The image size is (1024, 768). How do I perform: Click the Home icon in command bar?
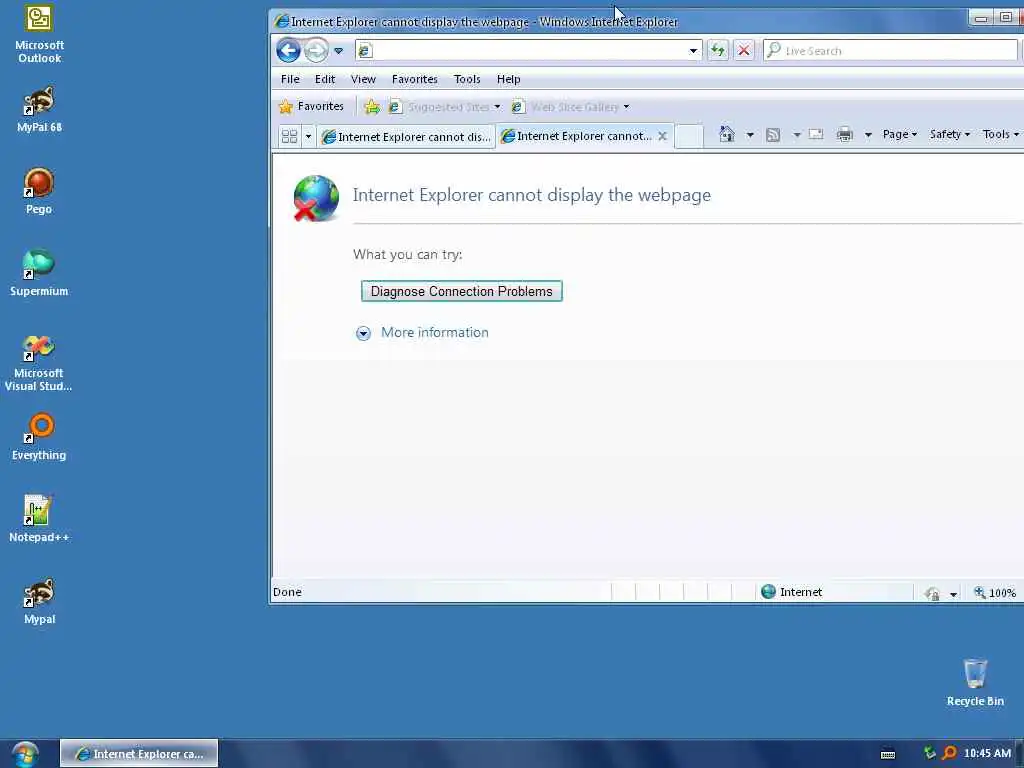point(726,135)
